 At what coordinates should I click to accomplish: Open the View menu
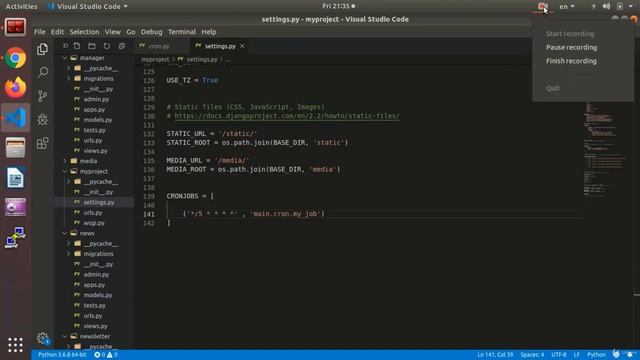[112, 32]
